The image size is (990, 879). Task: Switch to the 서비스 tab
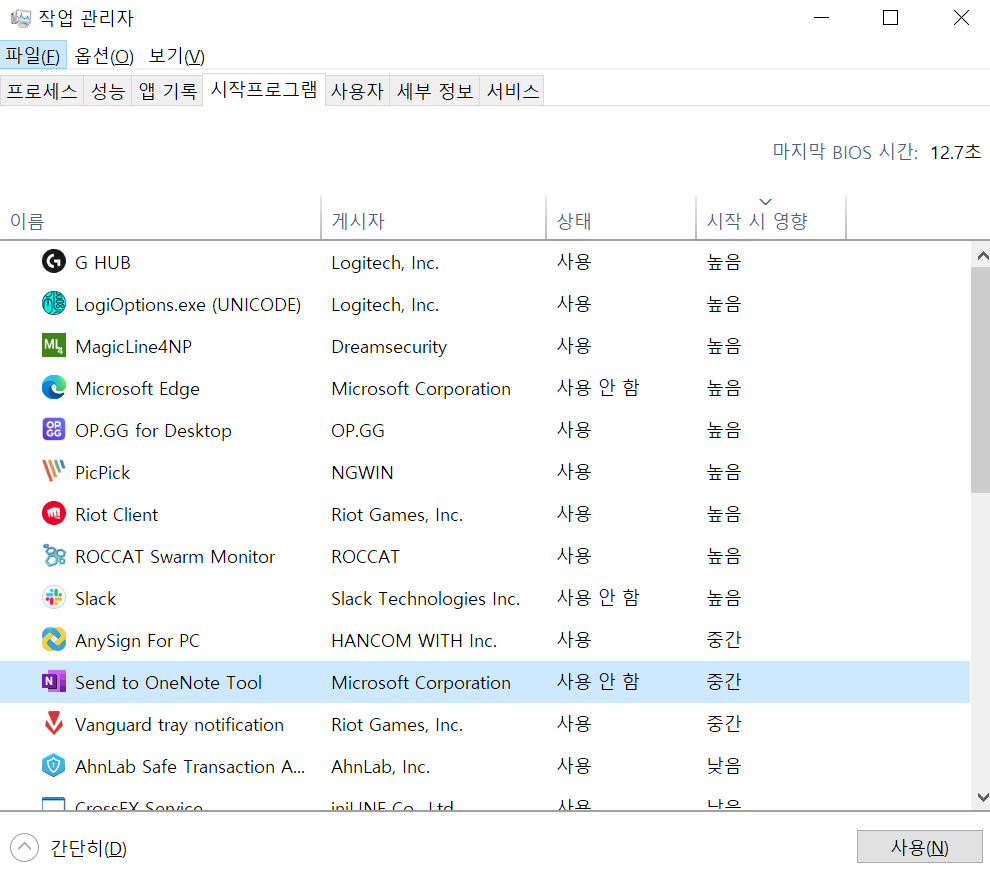point(512,91)
